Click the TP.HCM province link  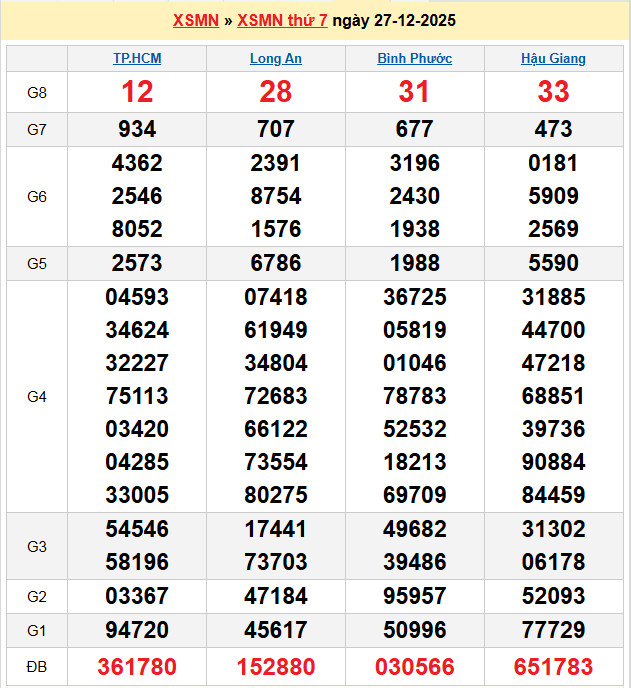137,59
